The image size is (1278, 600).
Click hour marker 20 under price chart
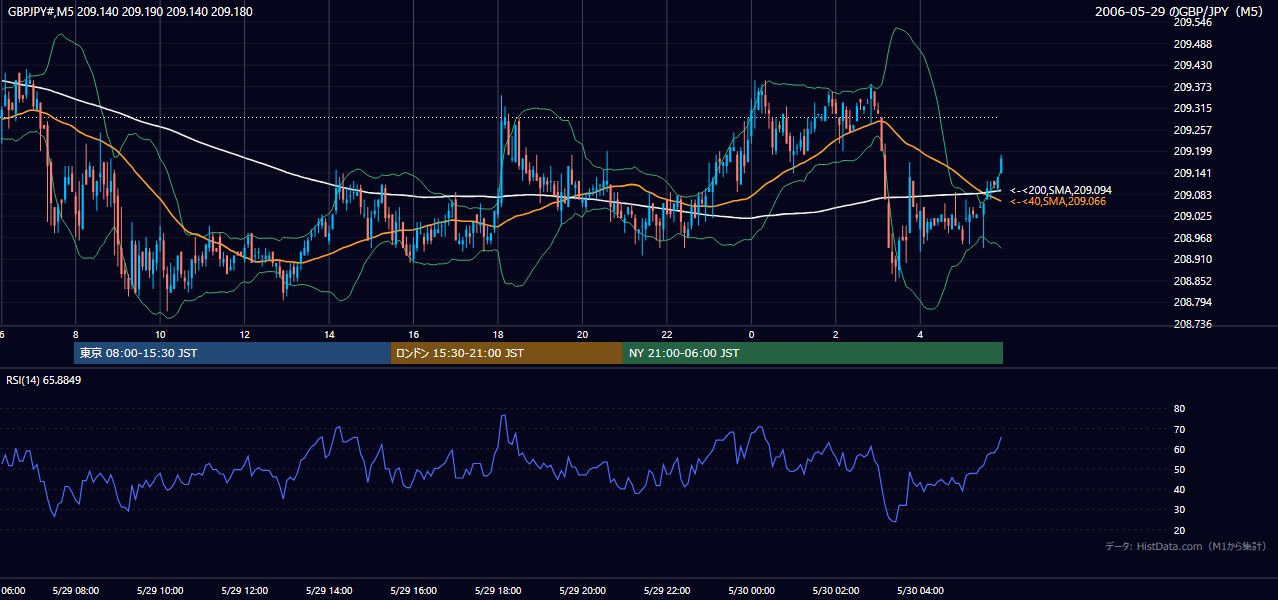point(582,334)
